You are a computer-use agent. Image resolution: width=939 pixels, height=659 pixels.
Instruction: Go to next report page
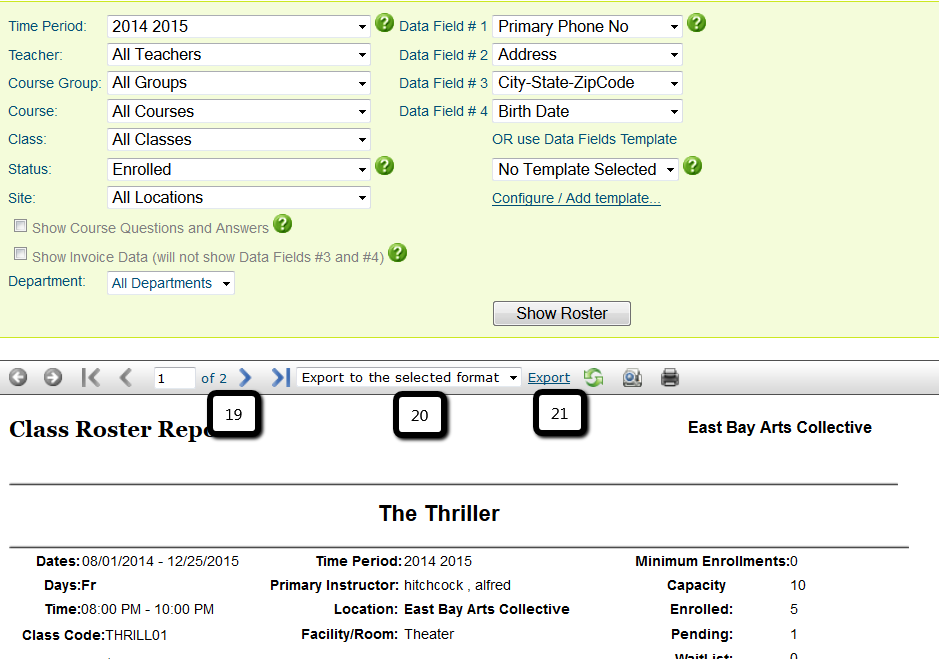click(x=246, y=377)
